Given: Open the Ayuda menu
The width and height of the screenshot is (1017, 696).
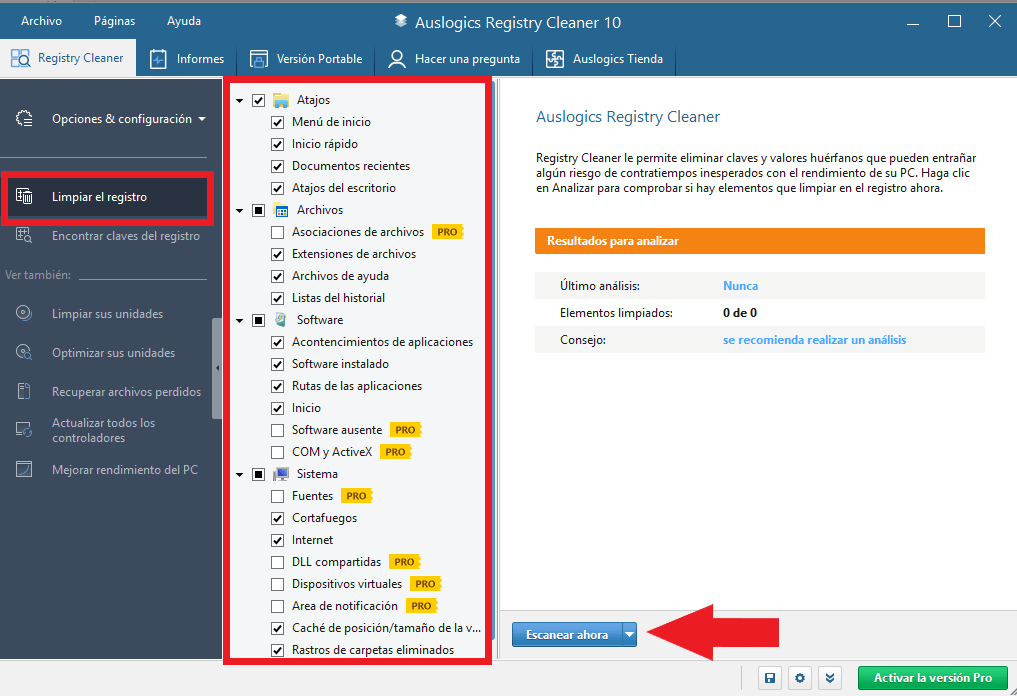Looking at the screenshot, I should (184, 21).
